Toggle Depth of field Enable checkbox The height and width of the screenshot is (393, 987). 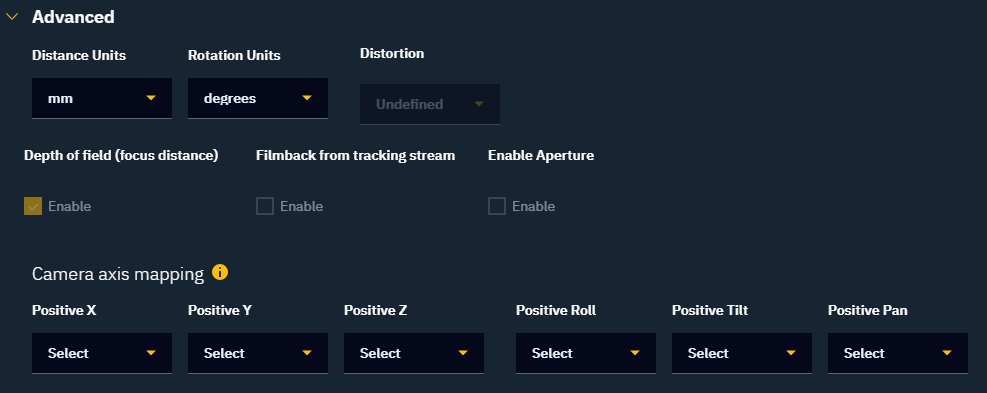click(33, 206)
